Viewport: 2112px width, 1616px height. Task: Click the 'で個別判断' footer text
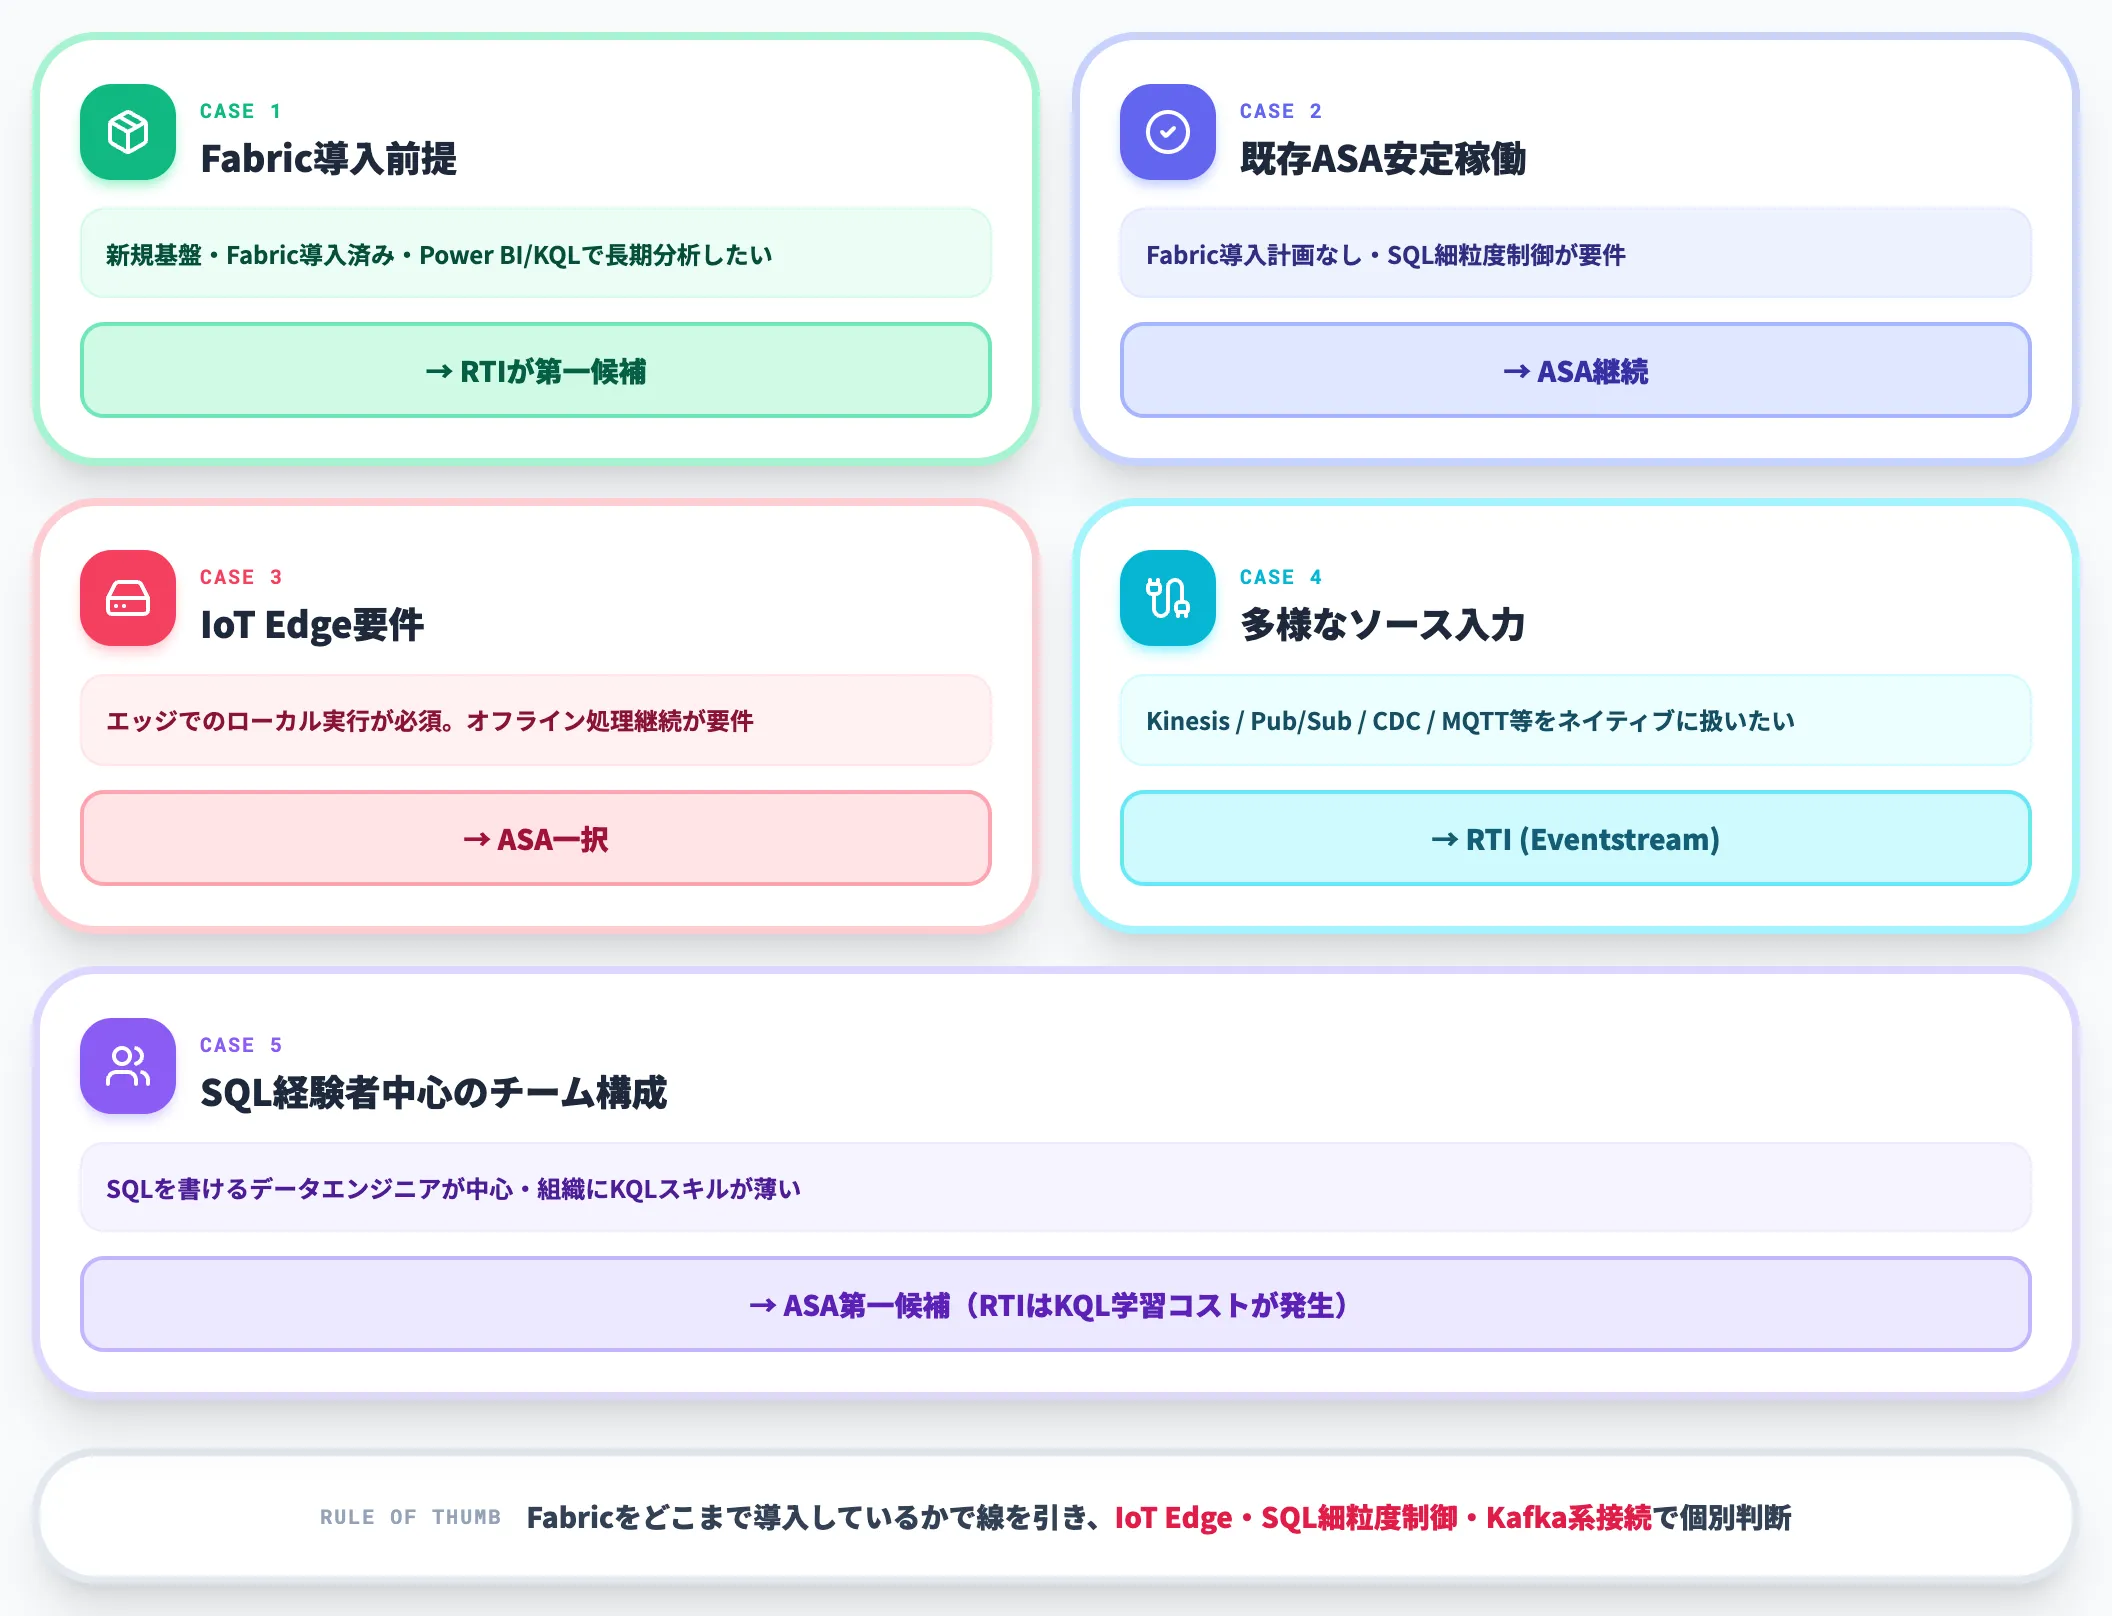(x=1722, y=1517)
